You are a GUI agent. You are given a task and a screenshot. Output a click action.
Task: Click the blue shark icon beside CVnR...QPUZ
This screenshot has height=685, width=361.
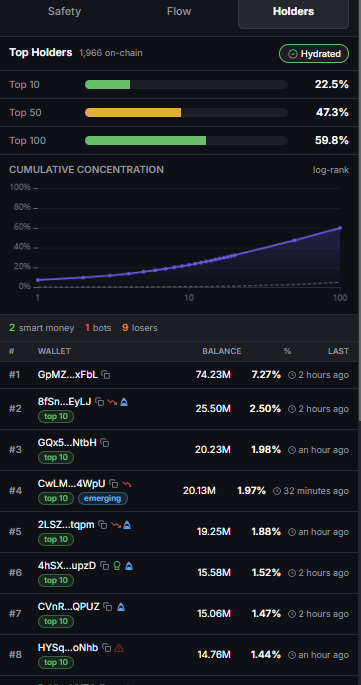(x=121, y=607)
